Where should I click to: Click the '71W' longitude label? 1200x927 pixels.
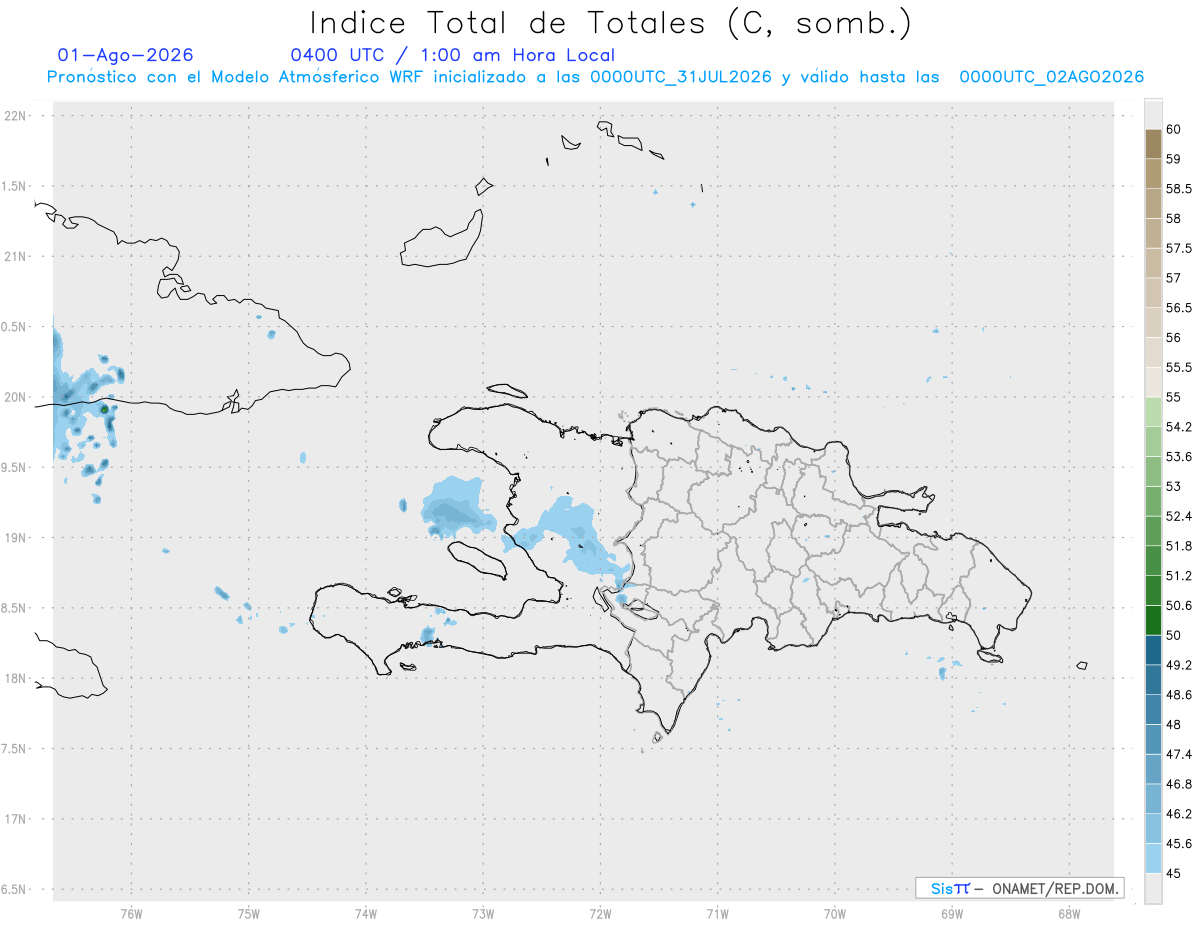click(717, 912)
